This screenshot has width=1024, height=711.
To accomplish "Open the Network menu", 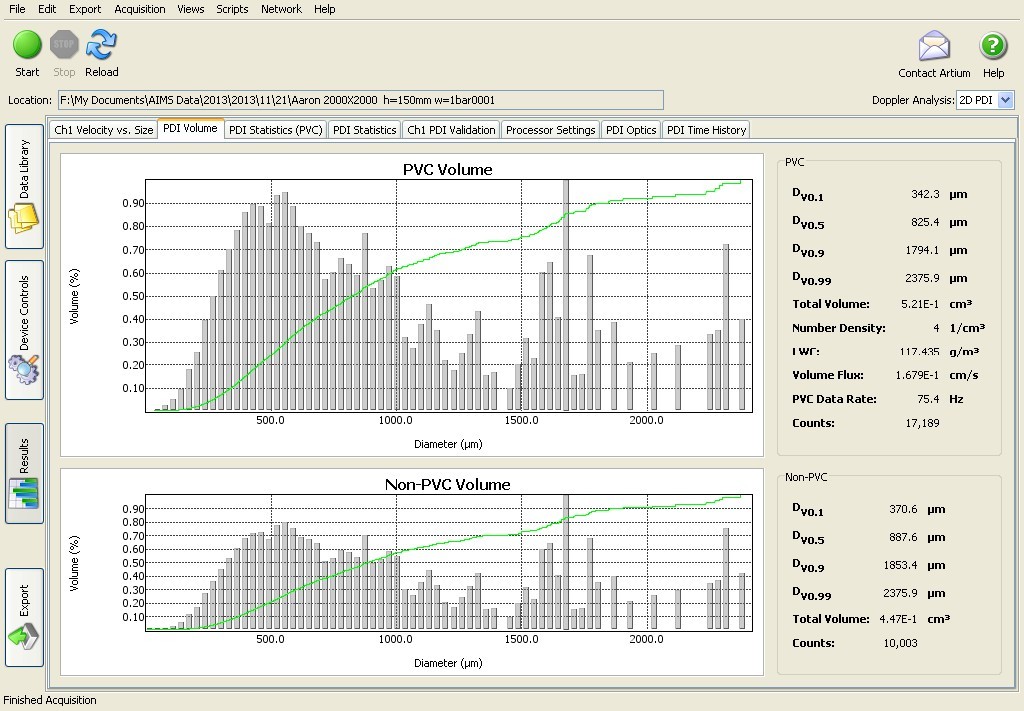I will coord(281,9).
